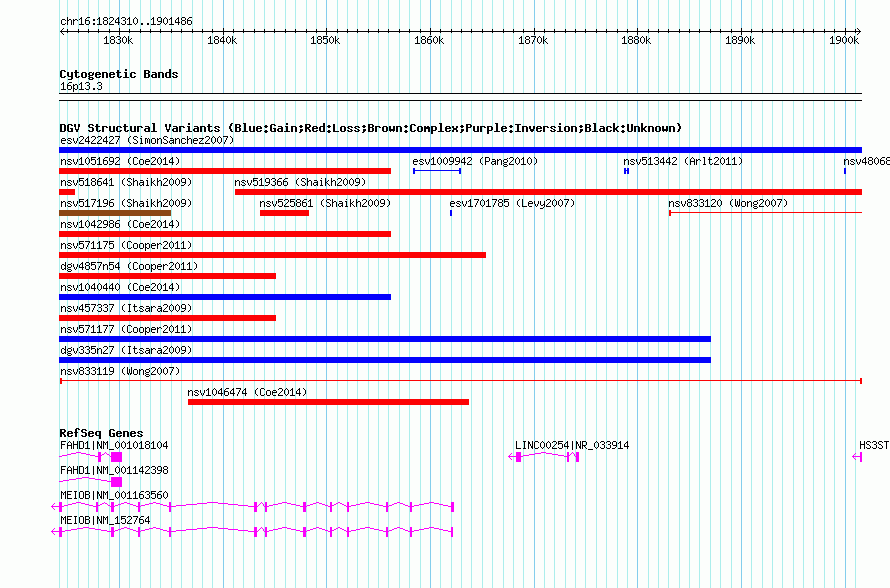Select the small blue nsv513442 marker

tap(627, 171)
